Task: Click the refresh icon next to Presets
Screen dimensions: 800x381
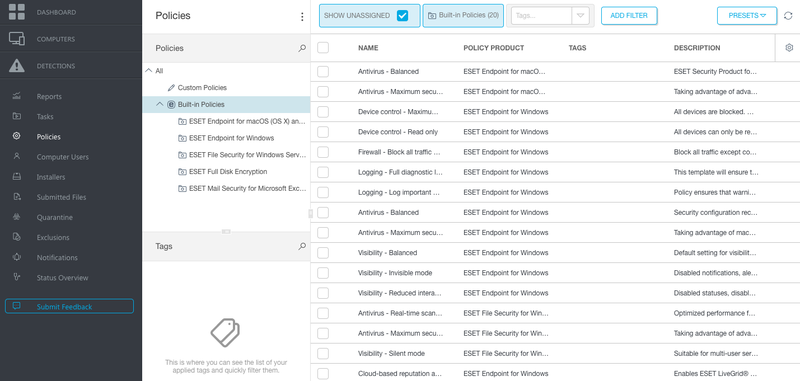Action: pos(788,16)
